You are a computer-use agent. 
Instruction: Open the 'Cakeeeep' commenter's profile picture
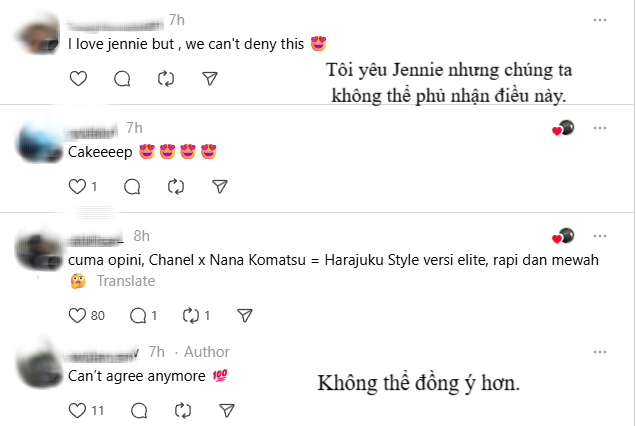click(42, 141)
